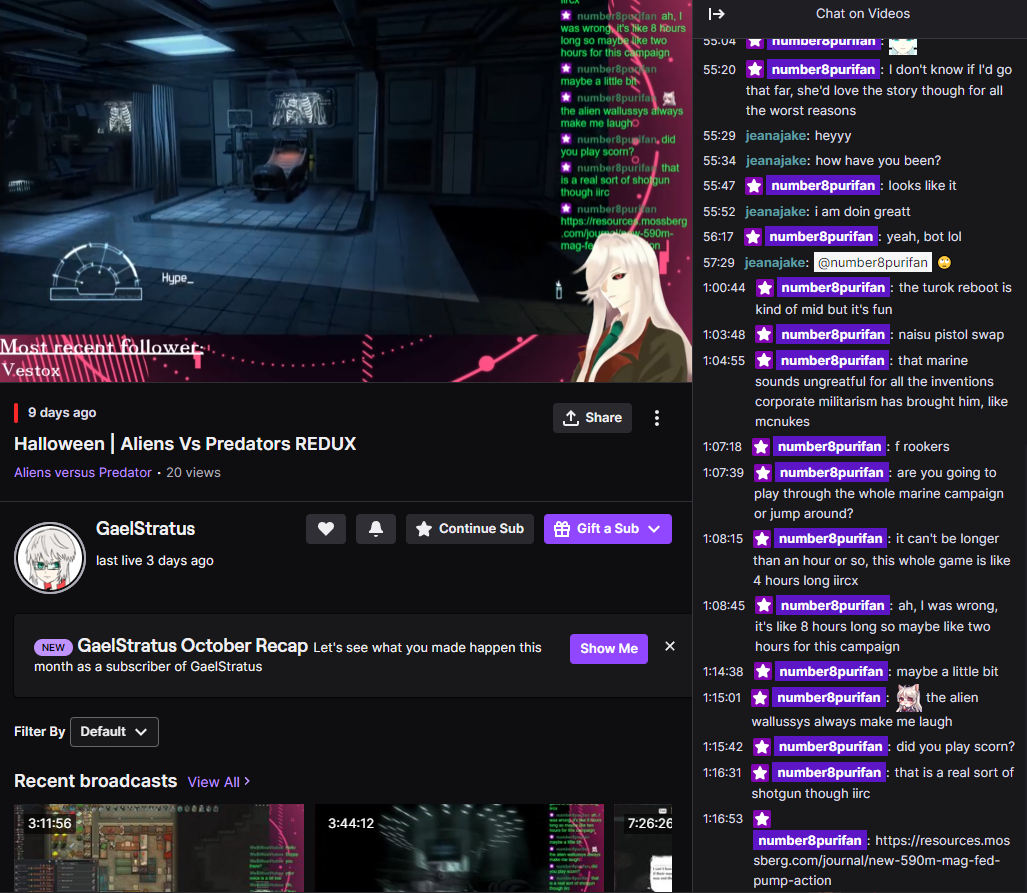This screenshot has height=893, width=1027.
Task: Open the 3:44:12 broadcast thumbnail
Action: tap(459, 848)
